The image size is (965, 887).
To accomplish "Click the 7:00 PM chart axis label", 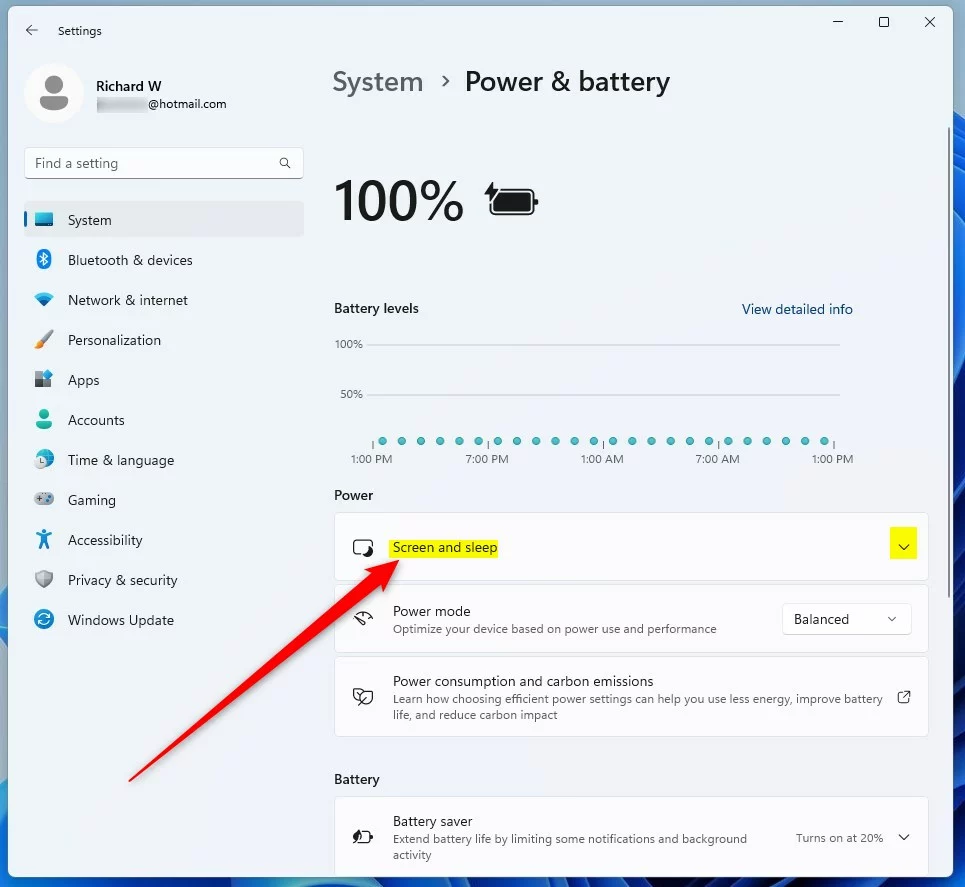I will [x=487, y=459].
